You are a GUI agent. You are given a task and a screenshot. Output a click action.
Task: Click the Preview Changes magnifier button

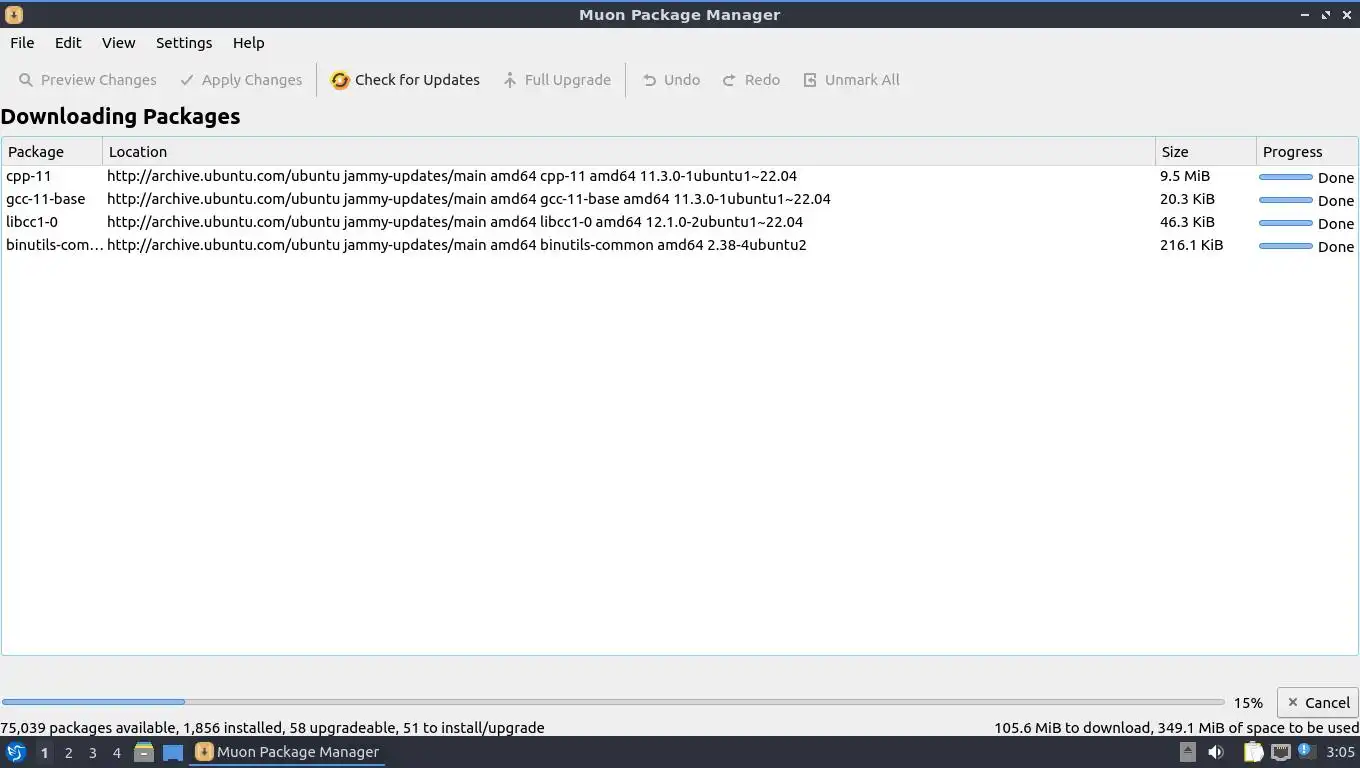(88, 80)
